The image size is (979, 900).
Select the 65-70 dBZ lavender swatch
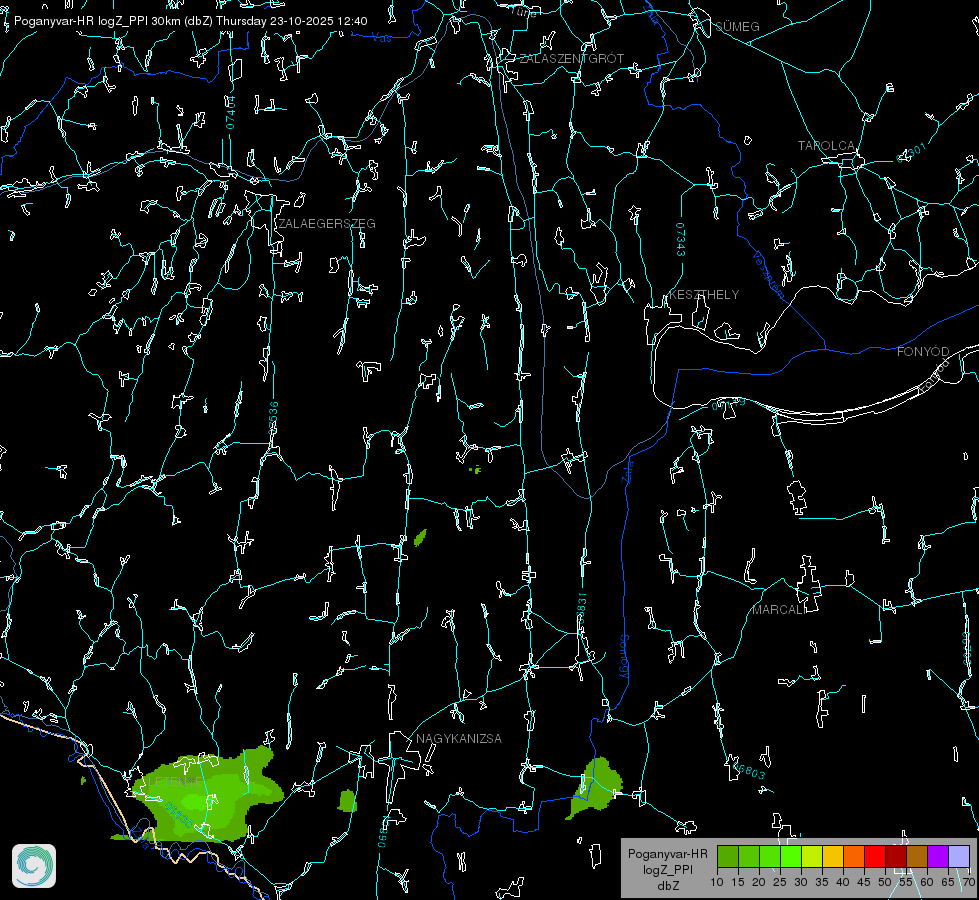(959, 856)
